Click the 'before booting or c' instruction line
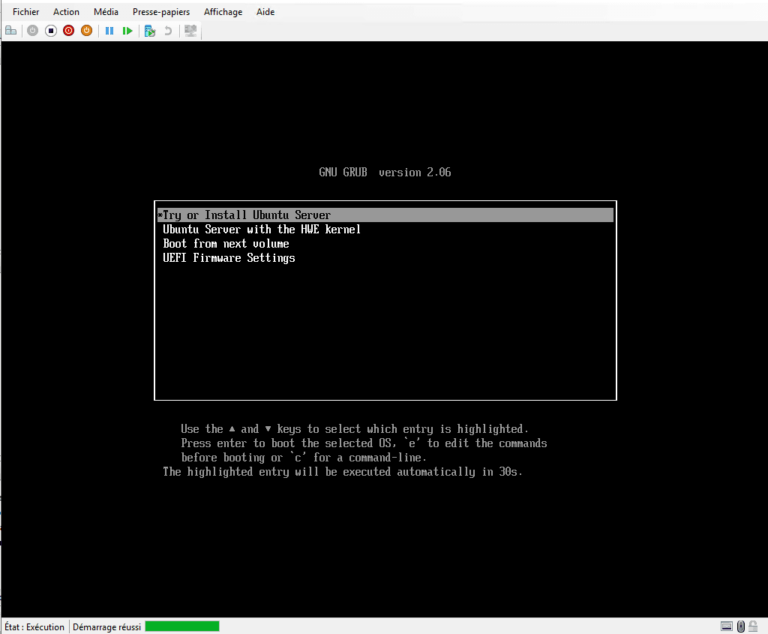 point(304,458)
